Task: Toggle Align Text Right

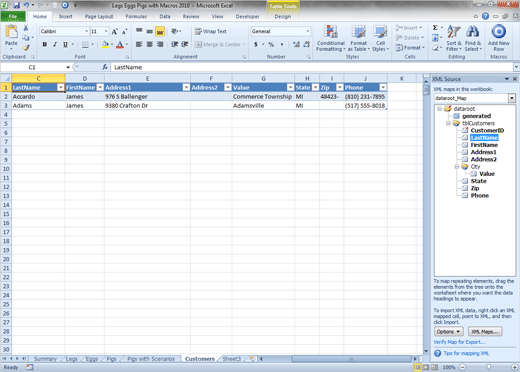Action: coord(160,44)
